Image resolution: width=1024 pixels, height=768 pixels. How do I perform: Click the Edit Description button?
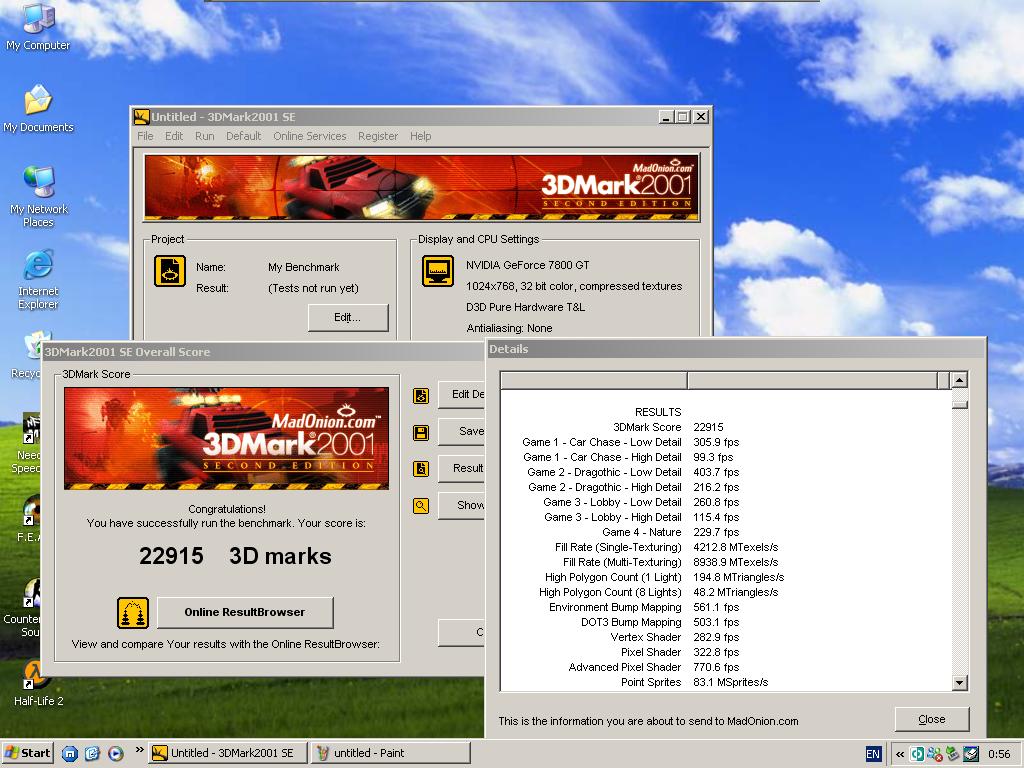click(462, 394)
